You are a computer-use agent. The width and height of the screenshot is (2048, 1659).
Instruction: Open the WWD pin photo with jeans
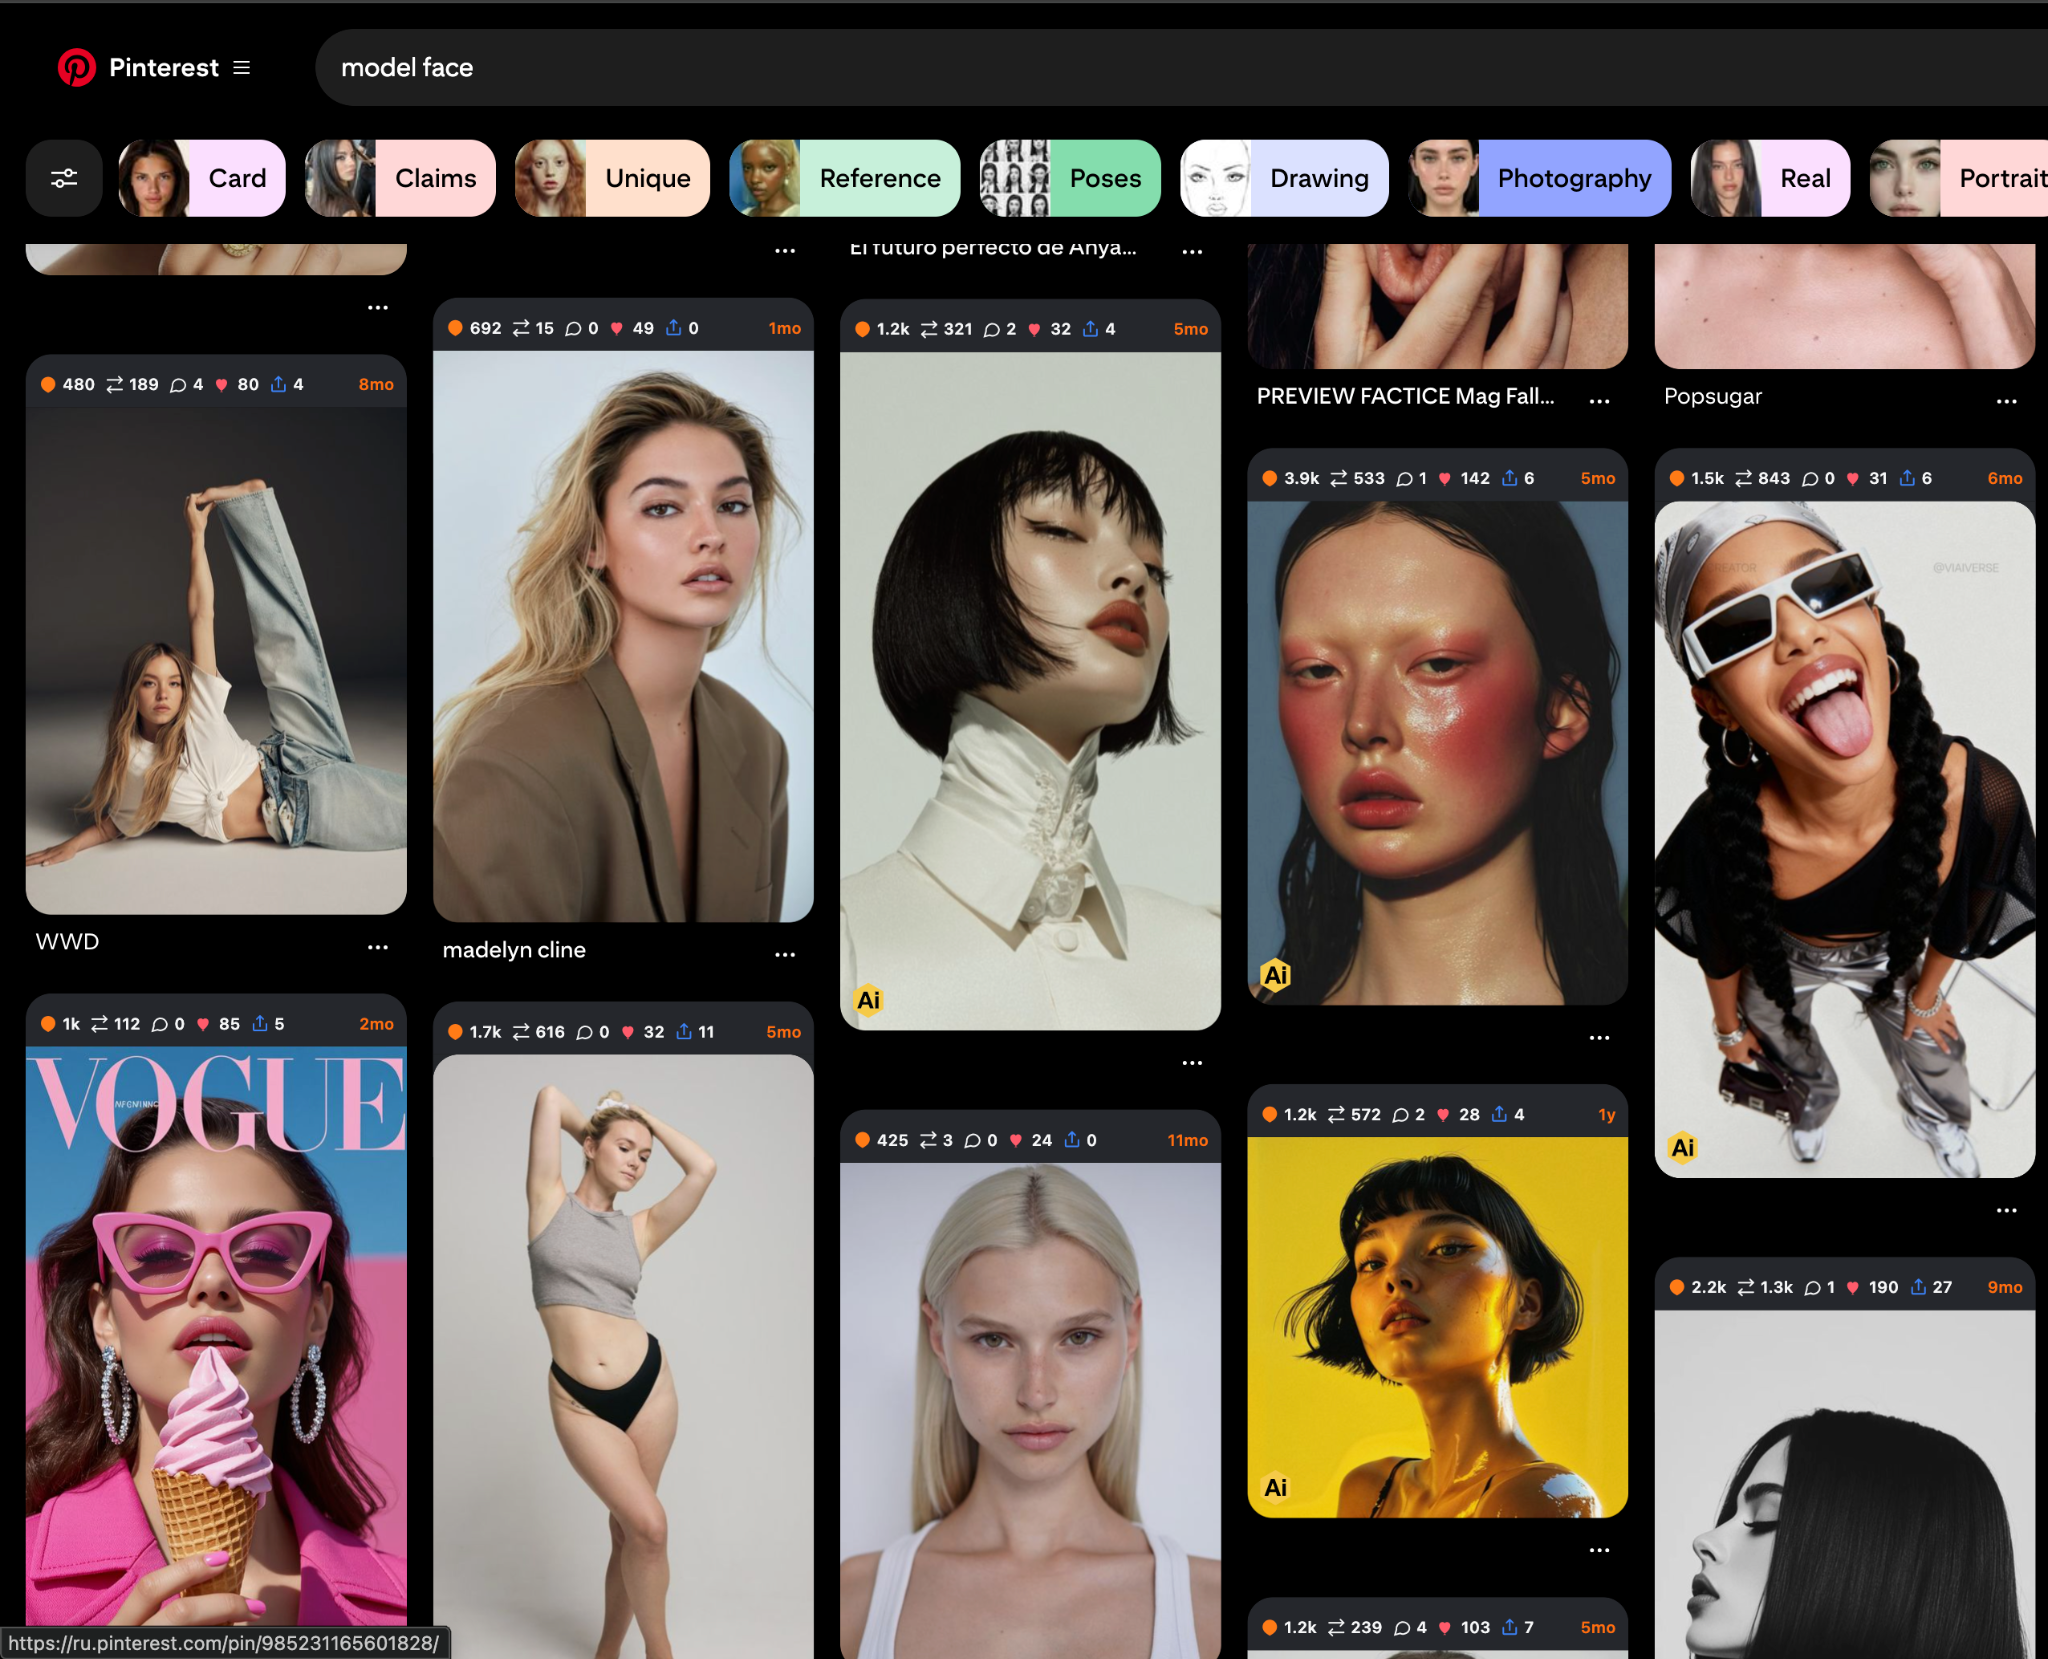coord(216,660)
